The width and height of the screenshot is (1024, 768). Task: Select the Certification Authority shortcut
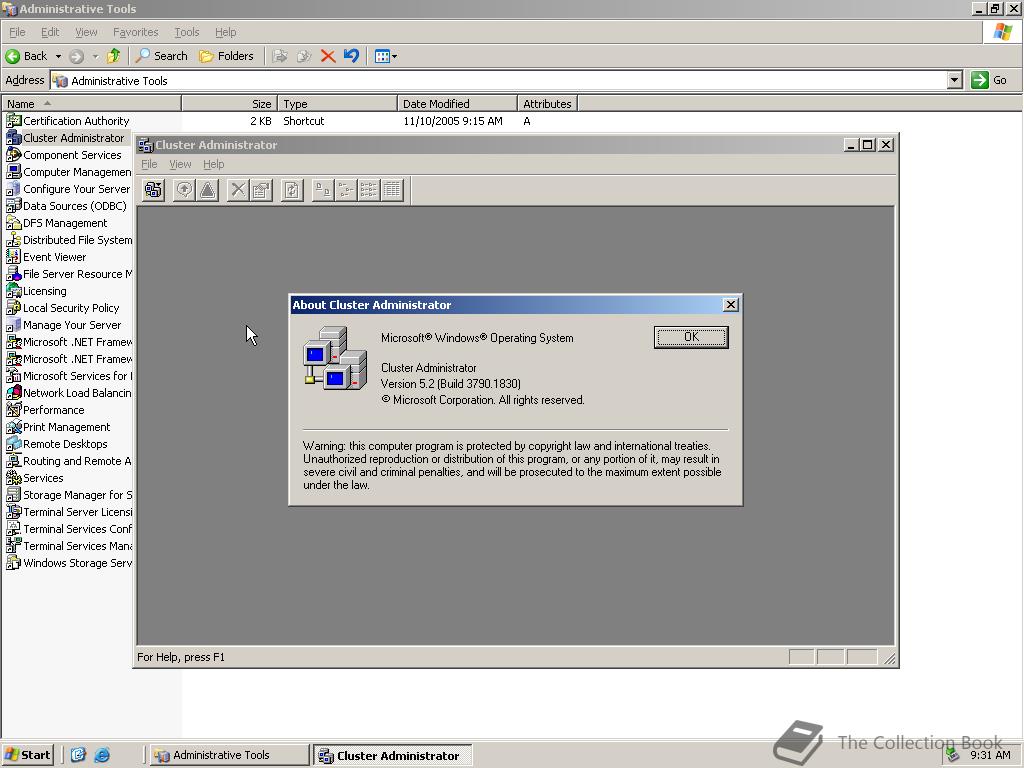(x=68, y=121)
